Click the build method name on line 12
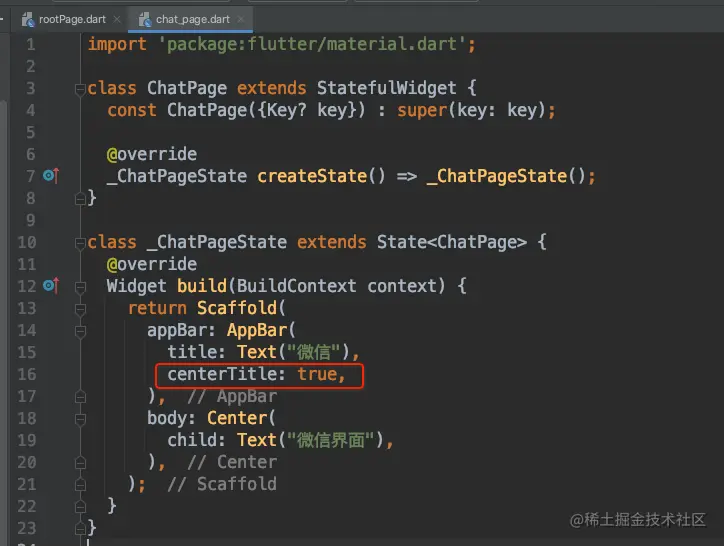724x546 pixels. [202, 286]
